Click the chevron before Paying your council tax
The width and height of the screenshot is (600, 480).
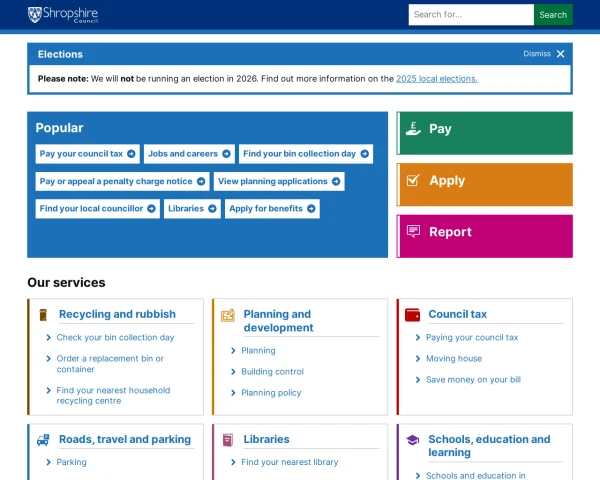pos(418,338)
